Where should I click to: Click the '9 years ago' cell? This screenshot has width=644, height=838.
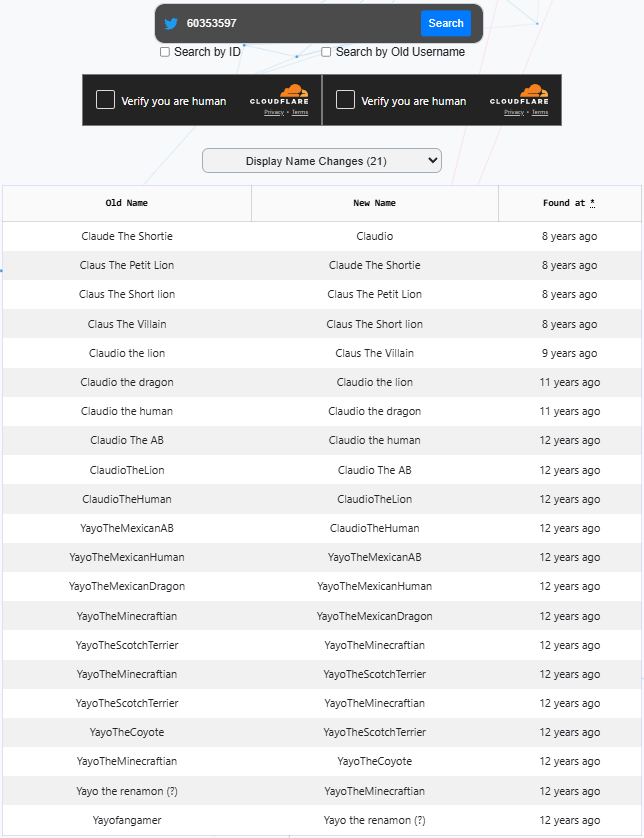click(570, 353)
